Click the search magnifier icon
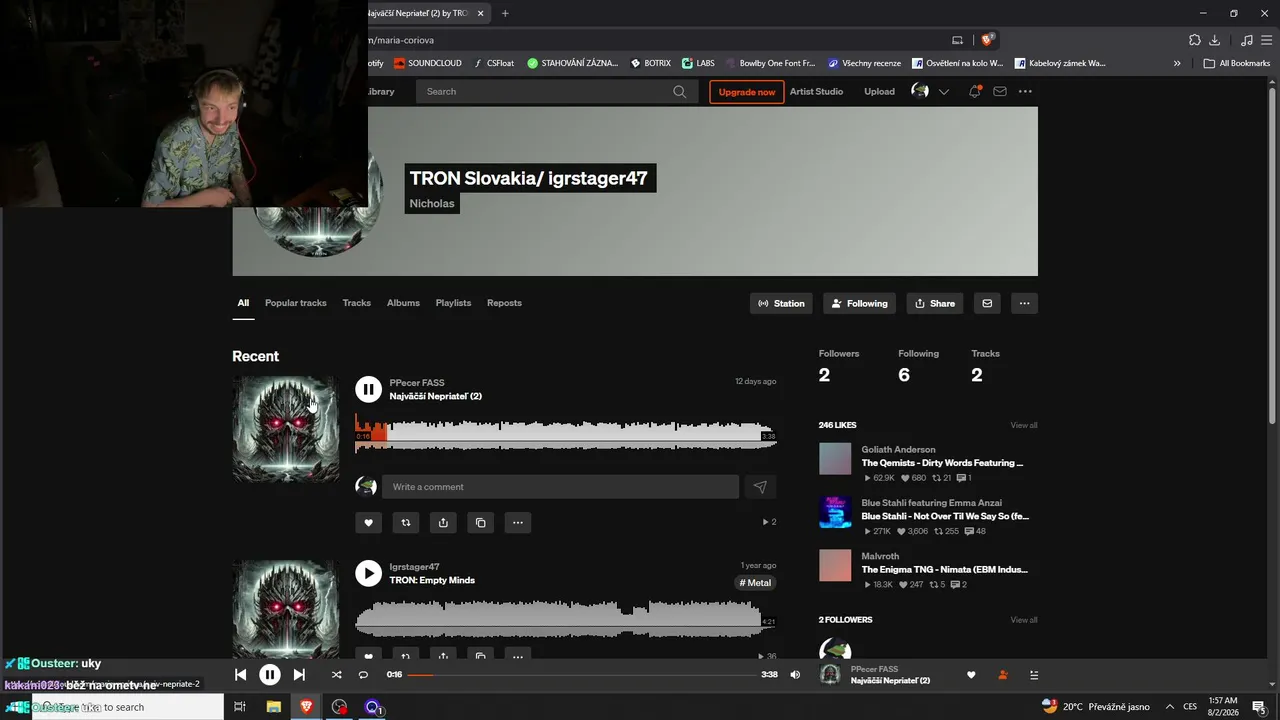This screenshot has height=720, width=1280. point(680,92)
